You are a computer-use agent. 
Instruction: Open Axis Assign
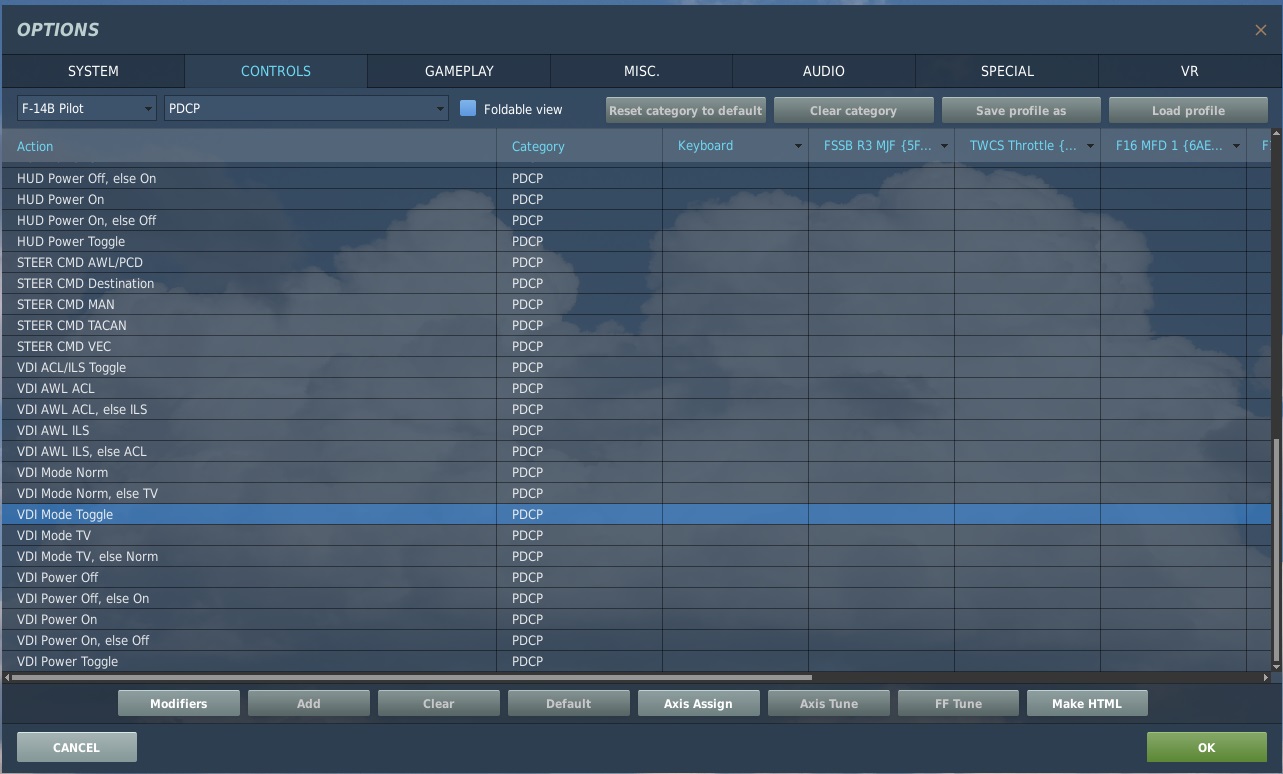(698, 703)
